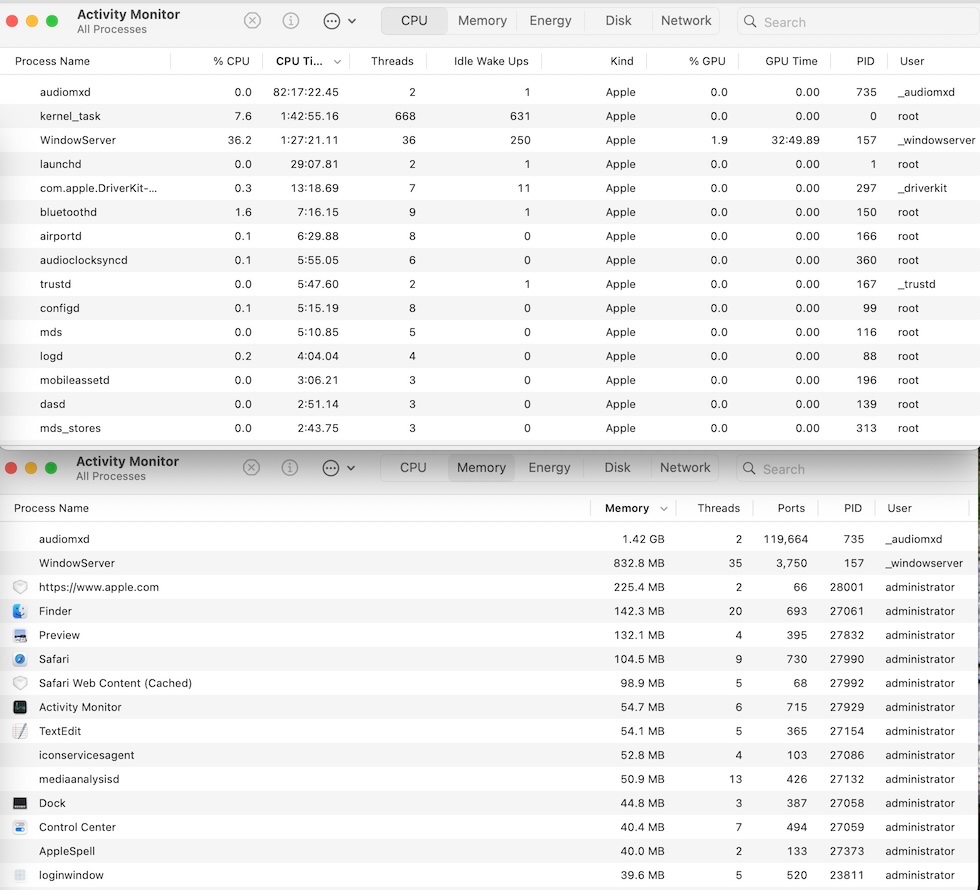Select WindowServer row in CPU window
The width and height of the screenshot is (980, 890).
pyautogui.click(x=490, y=140)
